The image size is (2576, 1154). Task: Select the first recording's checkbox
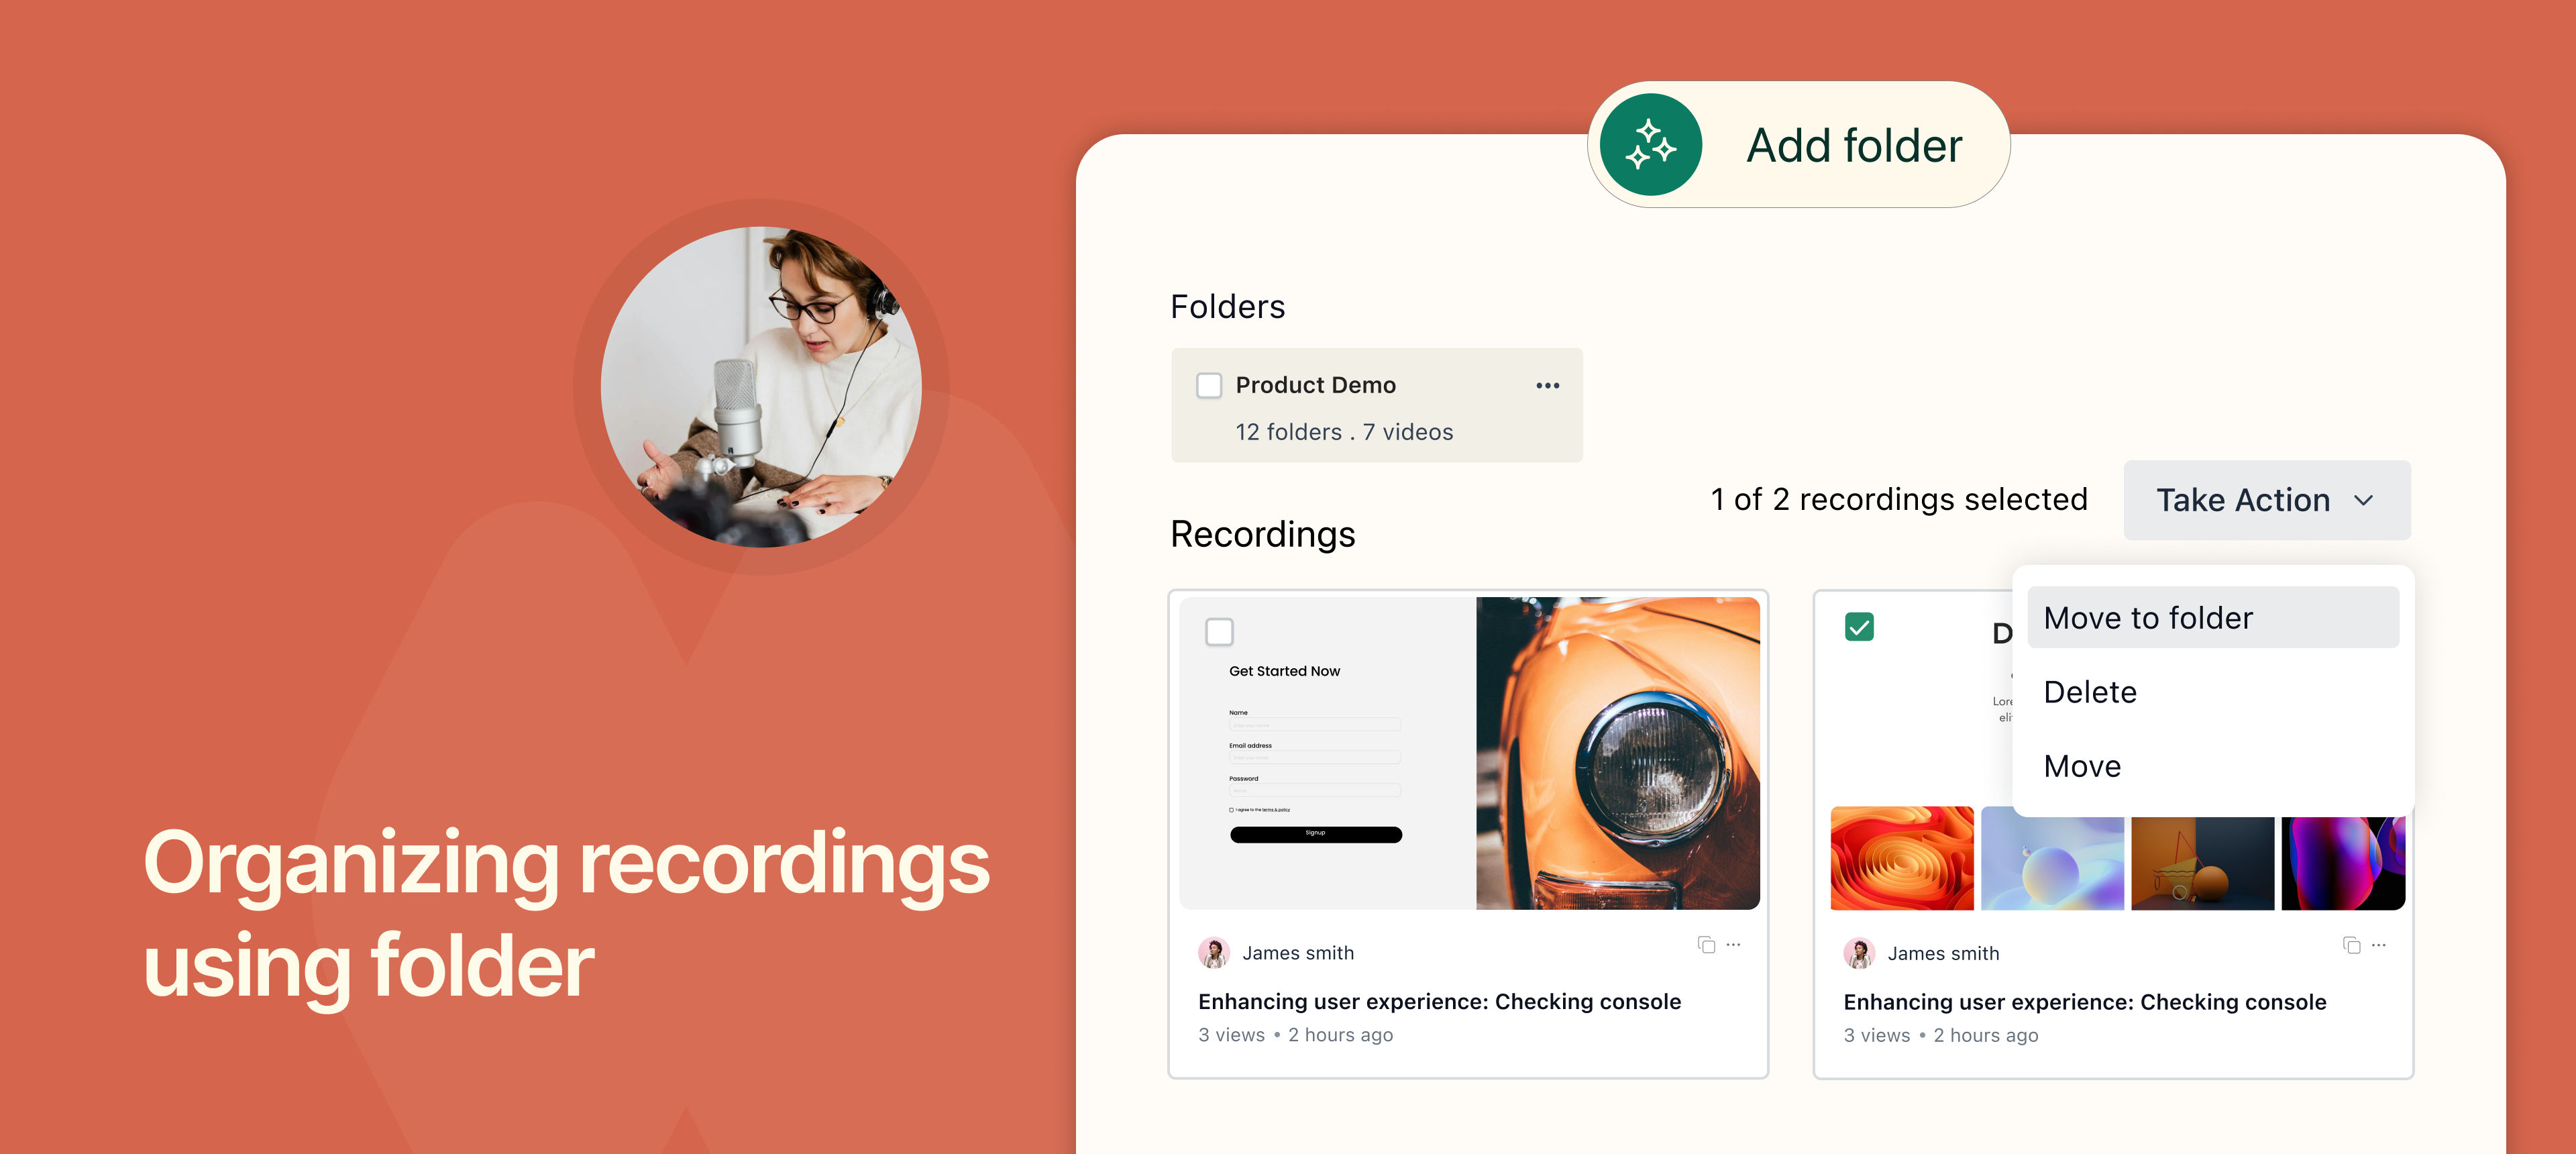click(1219, 631)
